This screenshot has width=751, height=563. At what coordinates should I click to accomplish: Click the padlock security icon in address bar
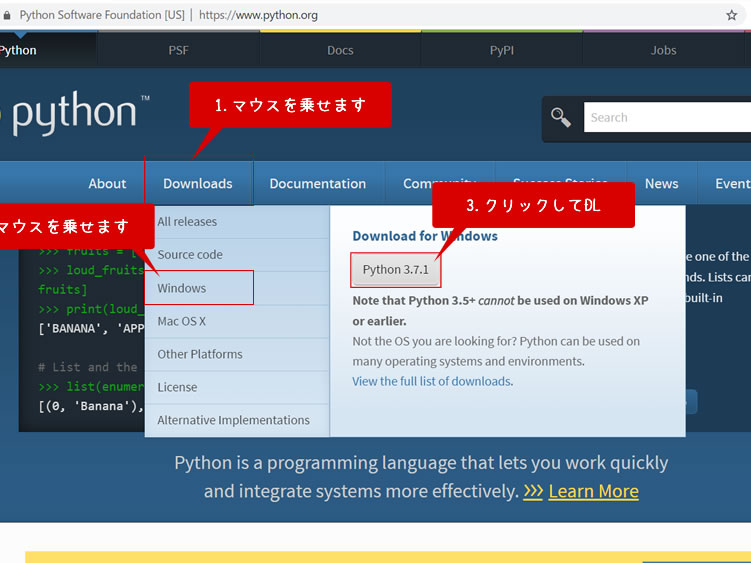tap(8, 15)
